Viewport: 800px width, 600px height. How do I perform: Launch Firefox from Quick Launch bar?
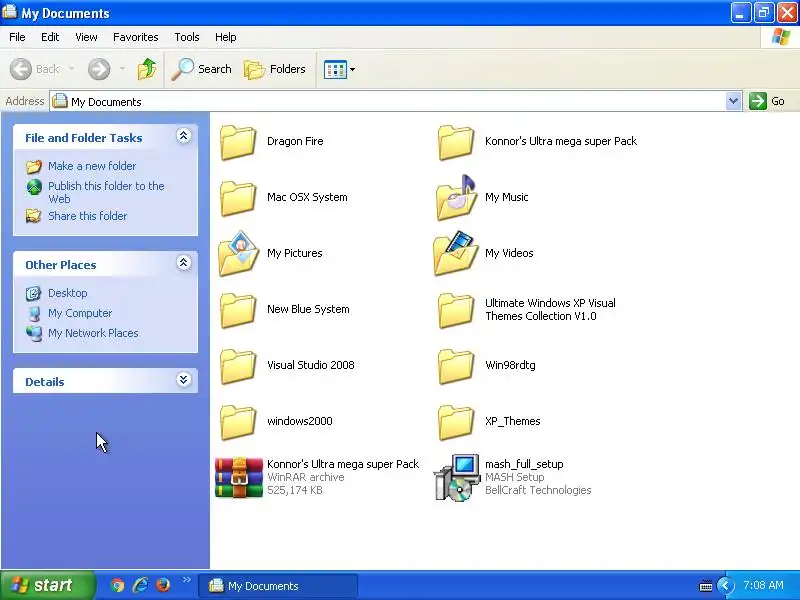point(163,585)
